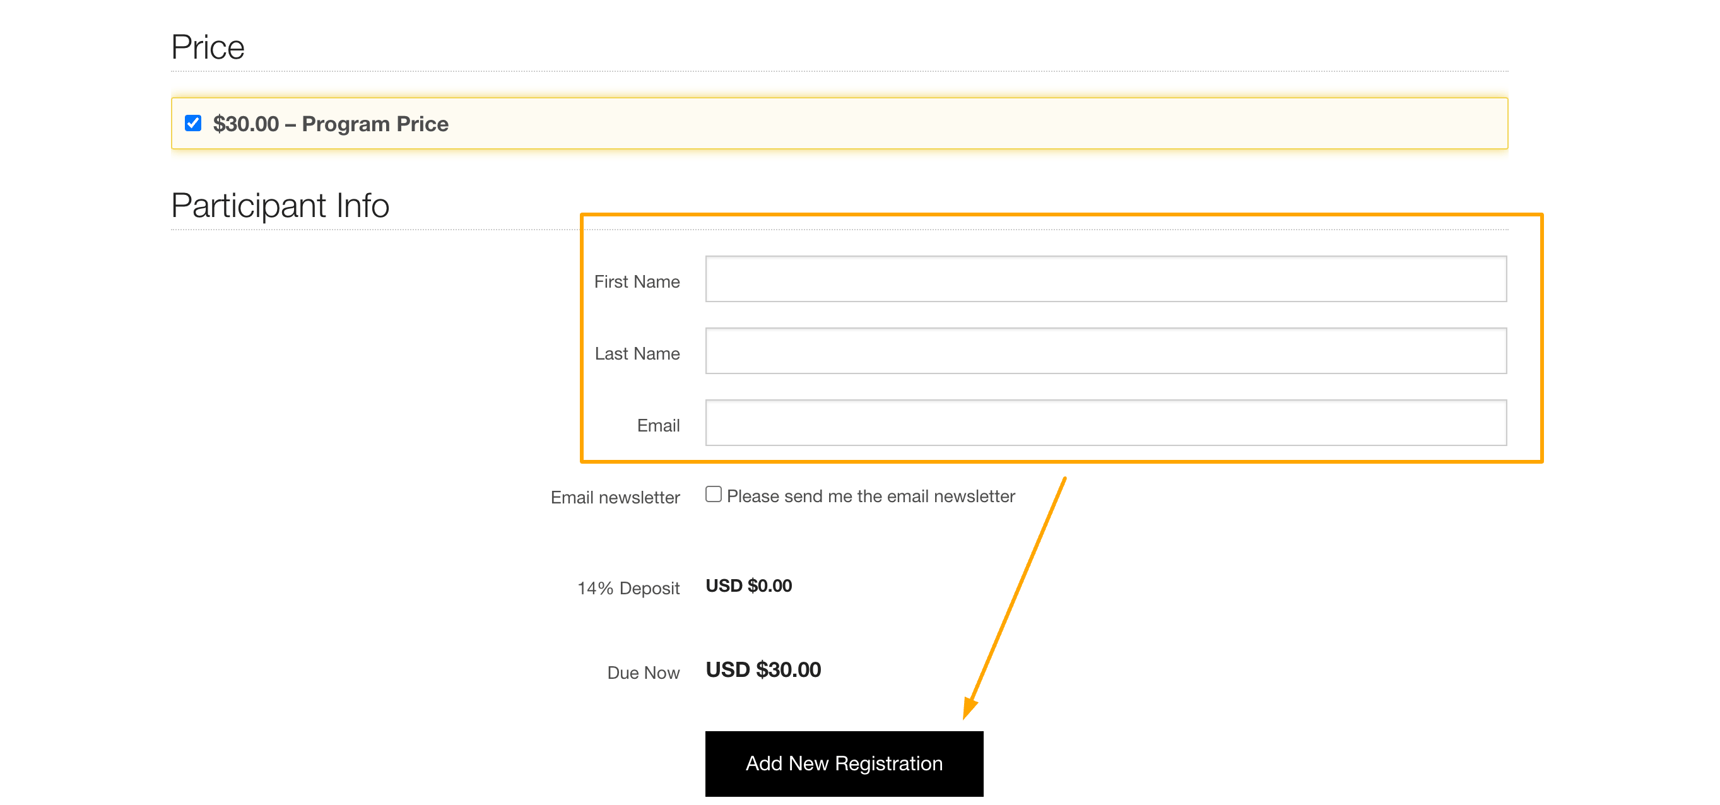Uncheck the $30.00 Program Price checkbox
1720x805 pixels.
(192, 122)
